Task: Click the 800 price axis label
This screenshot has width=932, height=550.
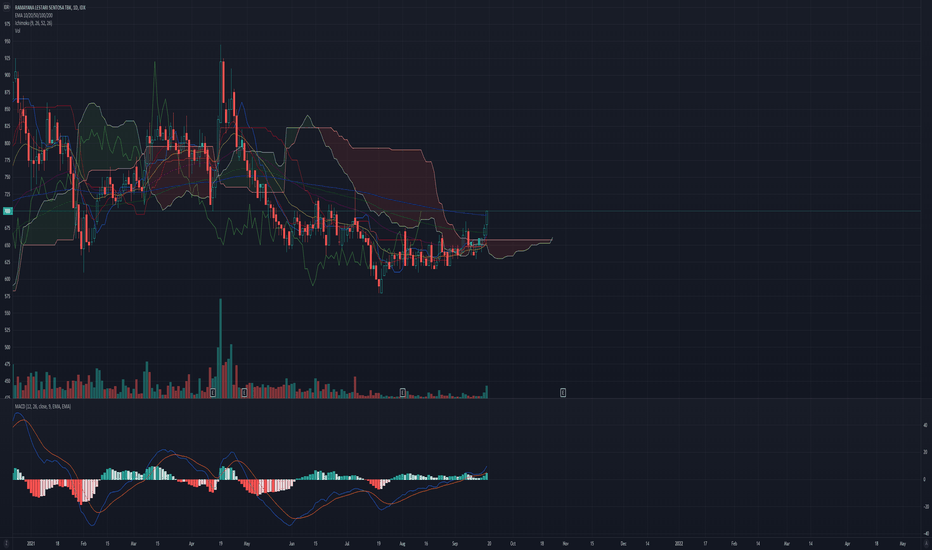Action: click(7, 143)
